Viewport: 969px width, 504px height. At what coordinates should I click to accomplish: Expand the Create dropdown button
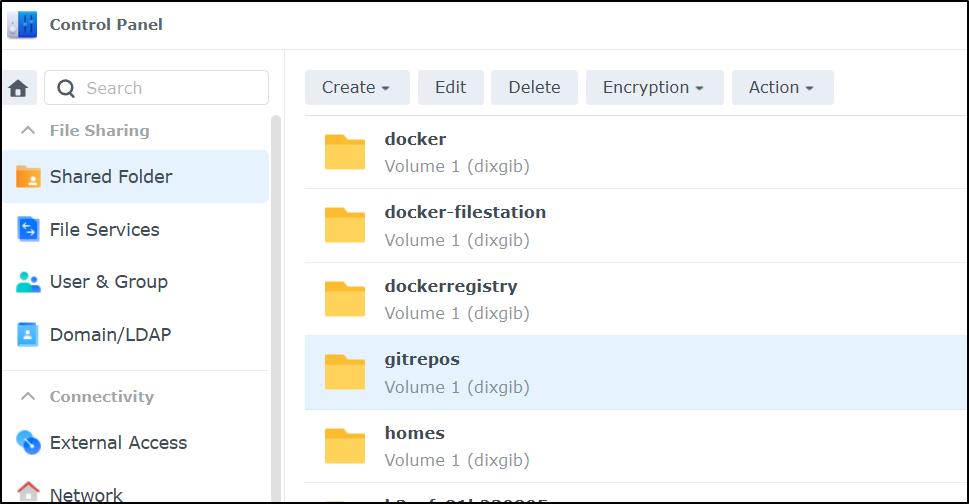[357, 88]
